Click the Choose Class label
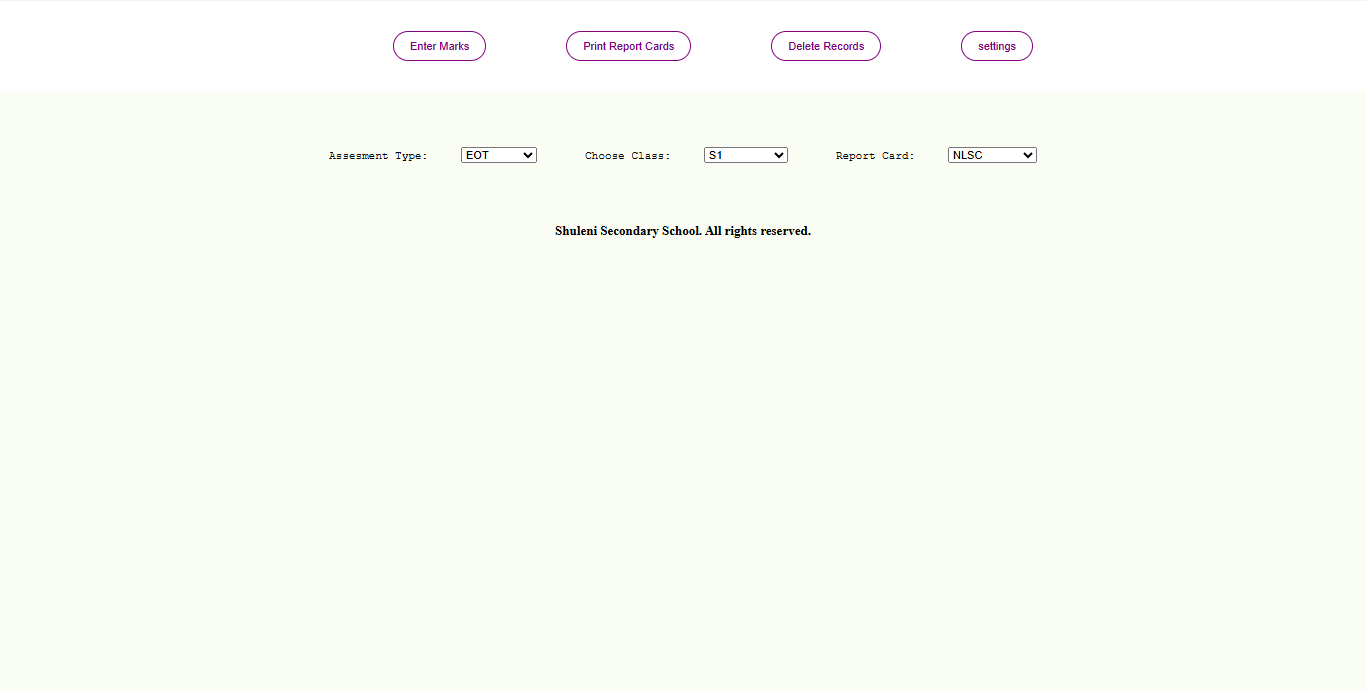This screenshot has width=1366, height=691. 627,155
